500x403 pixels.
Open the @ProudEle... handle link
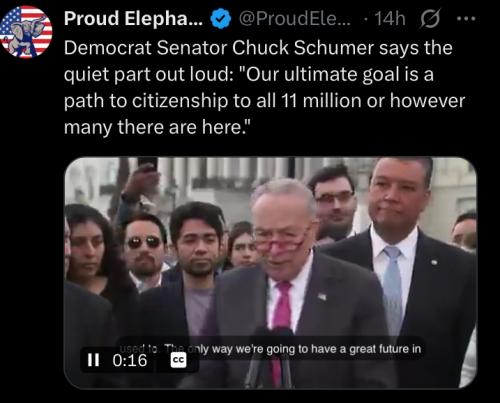click(x=295, y=19)
